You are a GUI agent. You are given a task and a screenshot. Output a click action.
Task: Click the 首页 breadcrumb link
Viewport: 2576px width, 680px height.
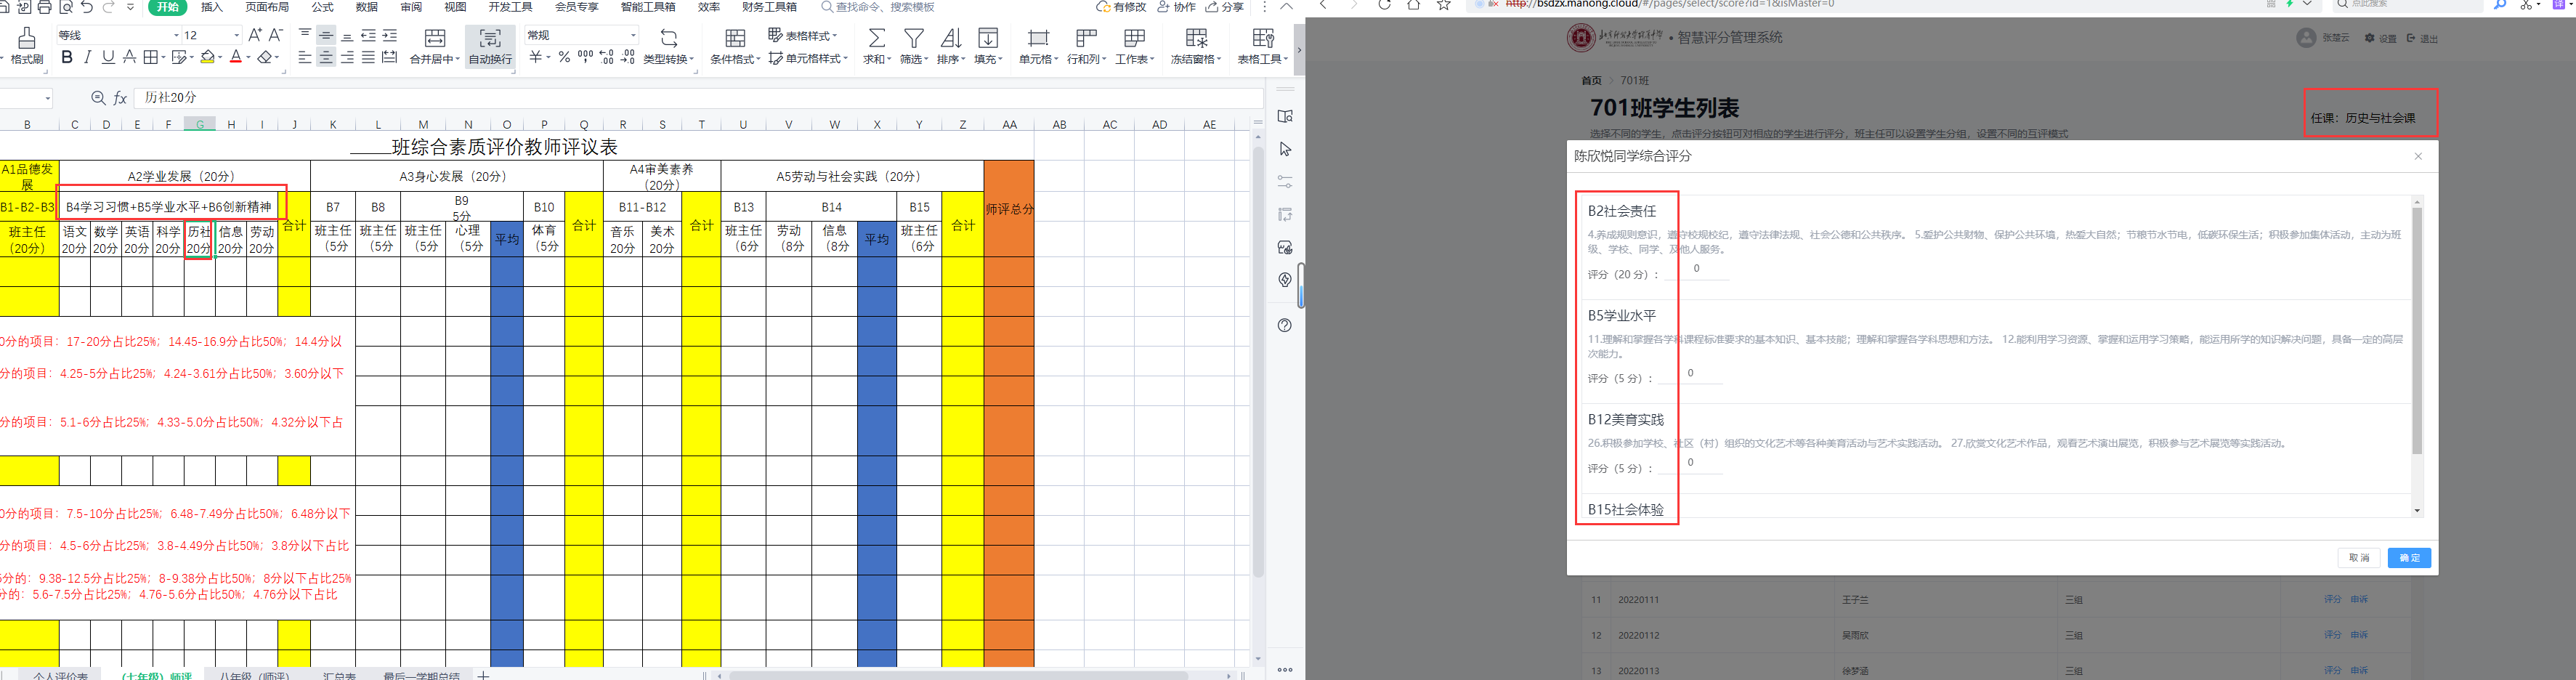tap(1591, 81)
